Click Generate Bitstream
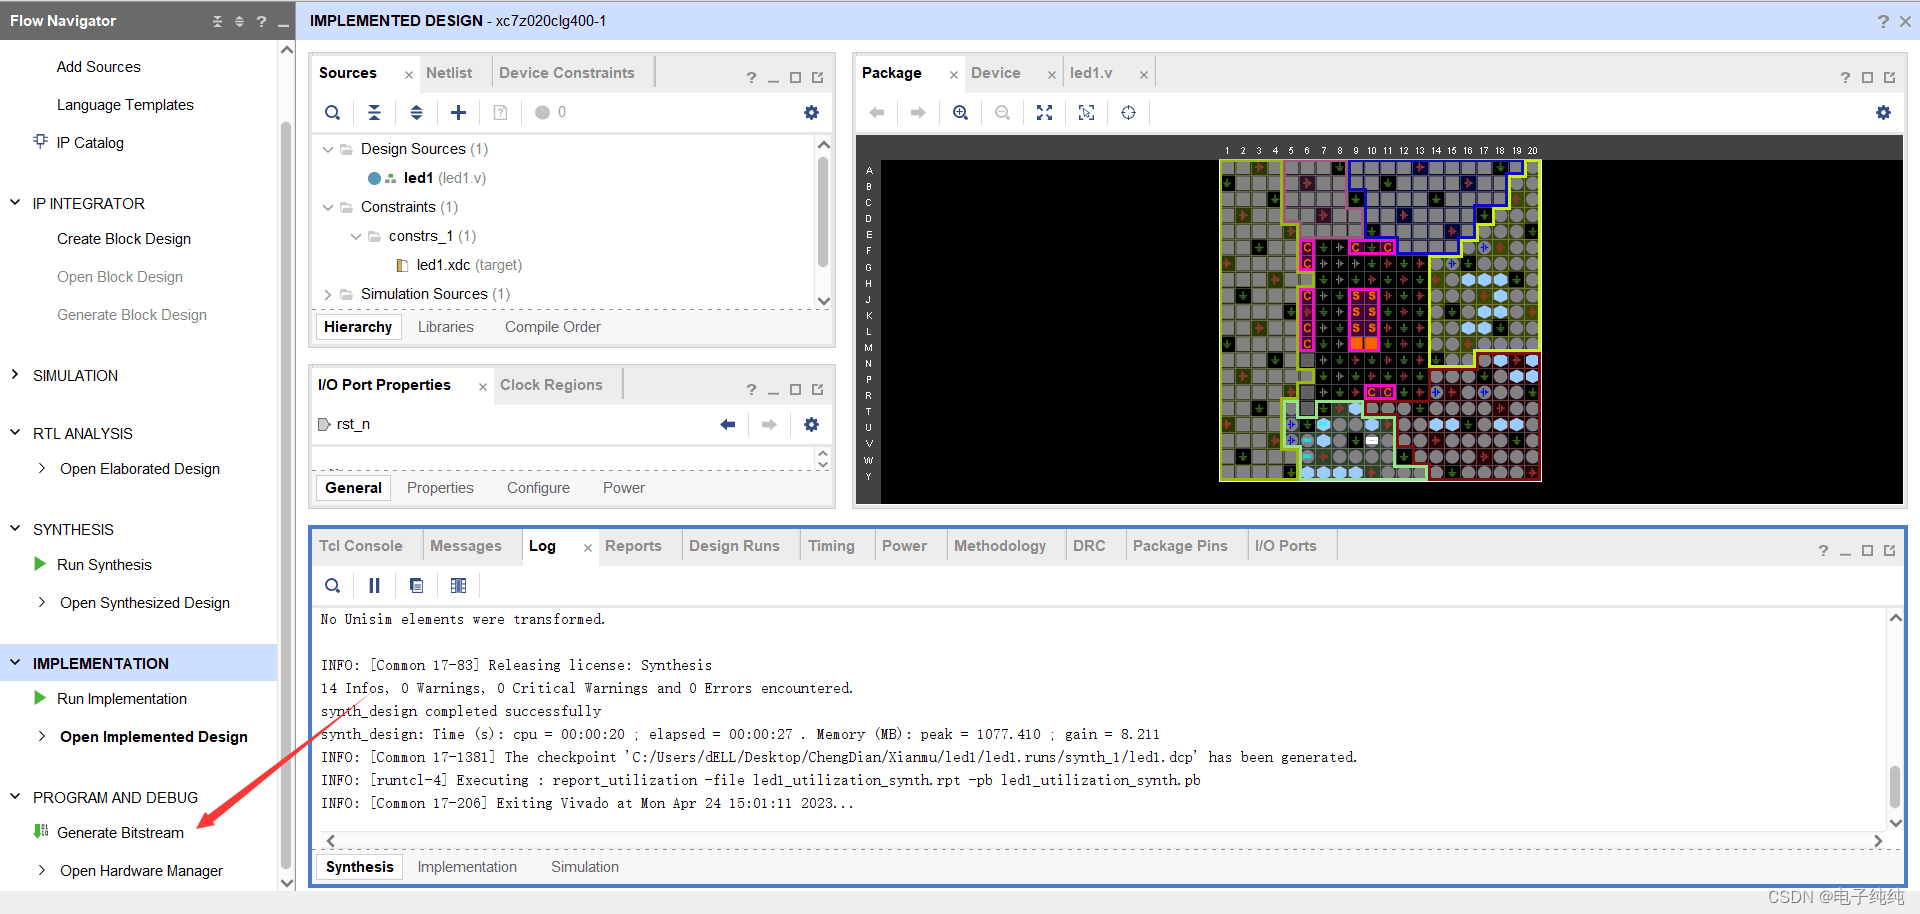The image size is (1920, 914). coord(120,833)
